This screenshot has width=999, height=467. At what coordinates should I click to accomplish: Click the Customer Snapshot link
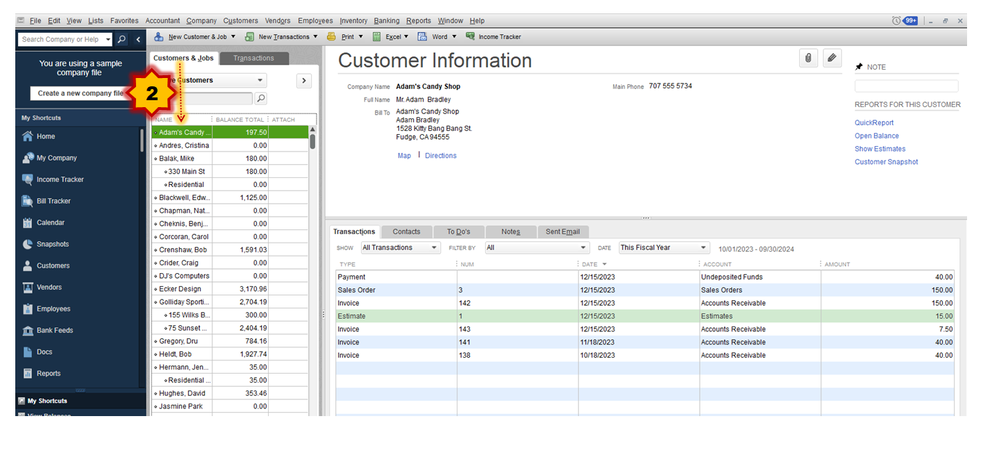(886, 162)
